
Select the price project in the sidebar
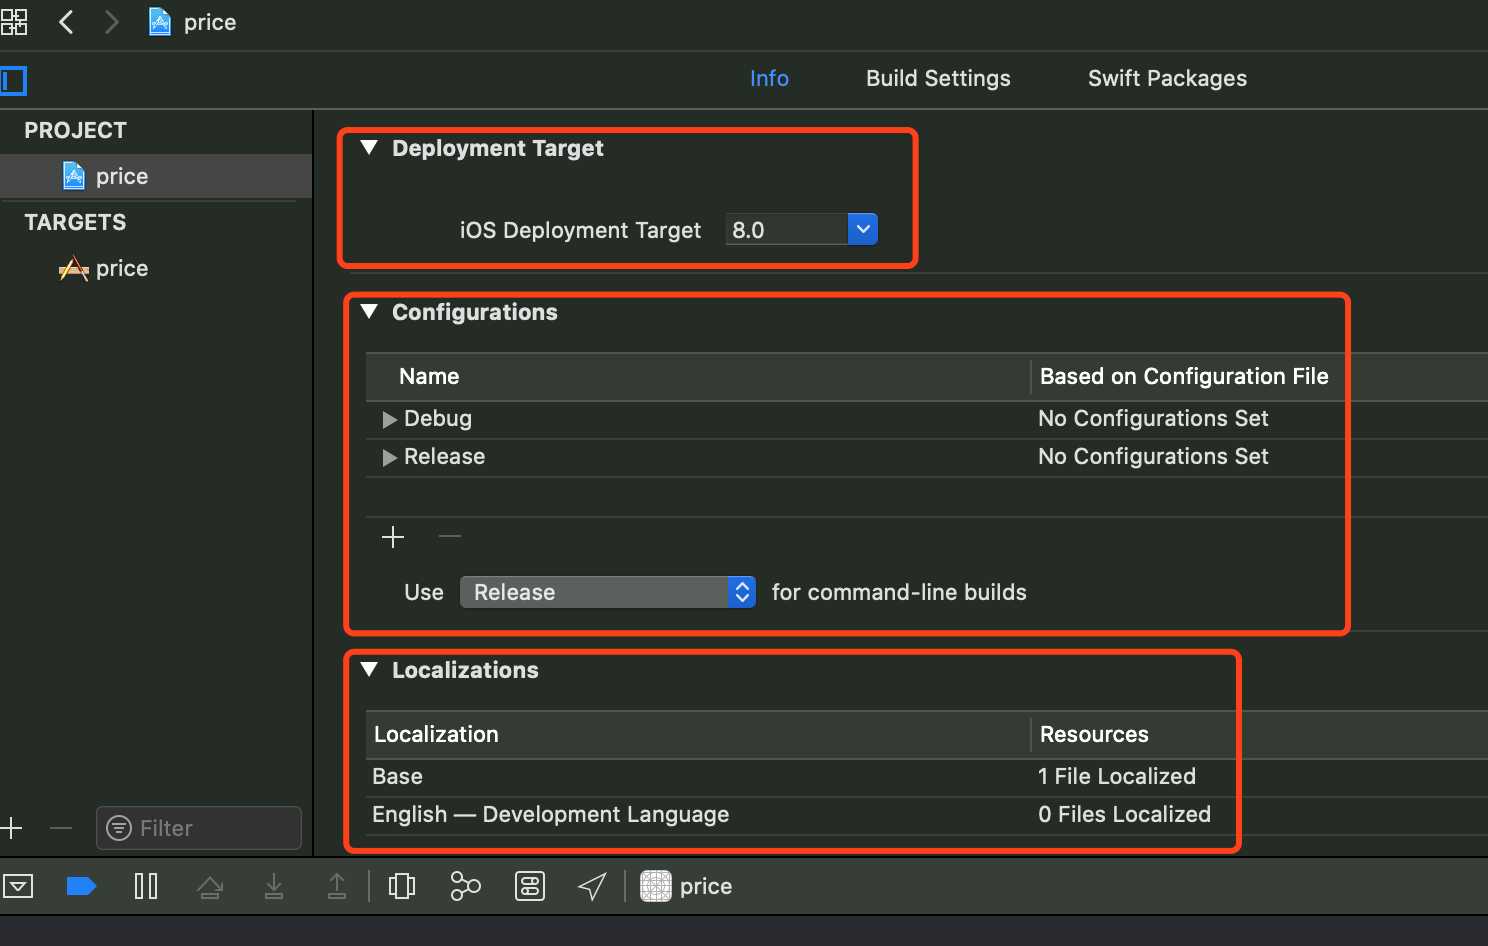tap(156, 176)
